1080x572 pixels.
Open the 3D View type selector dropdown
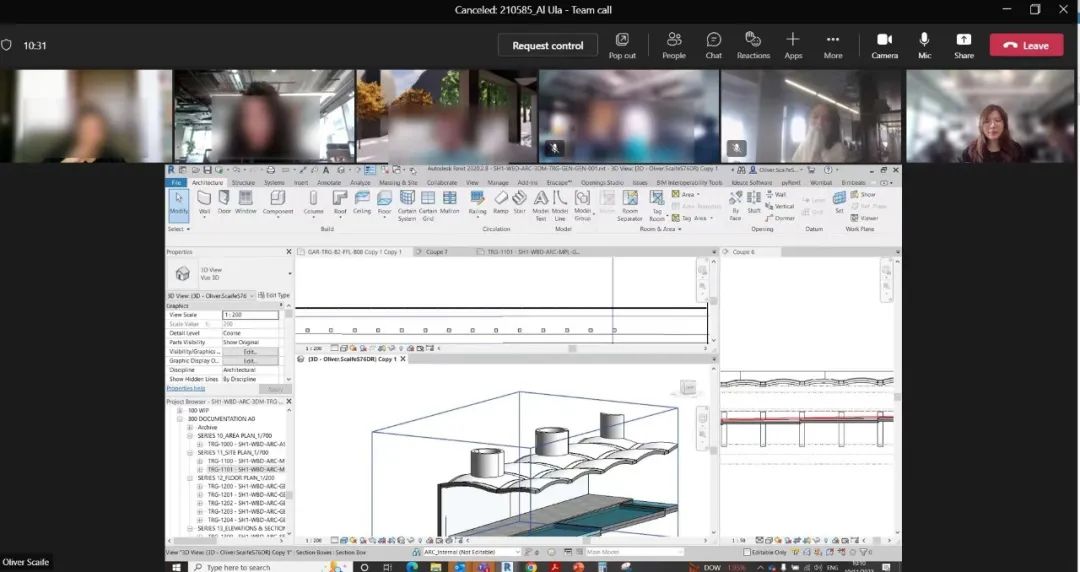click(289, 274)
